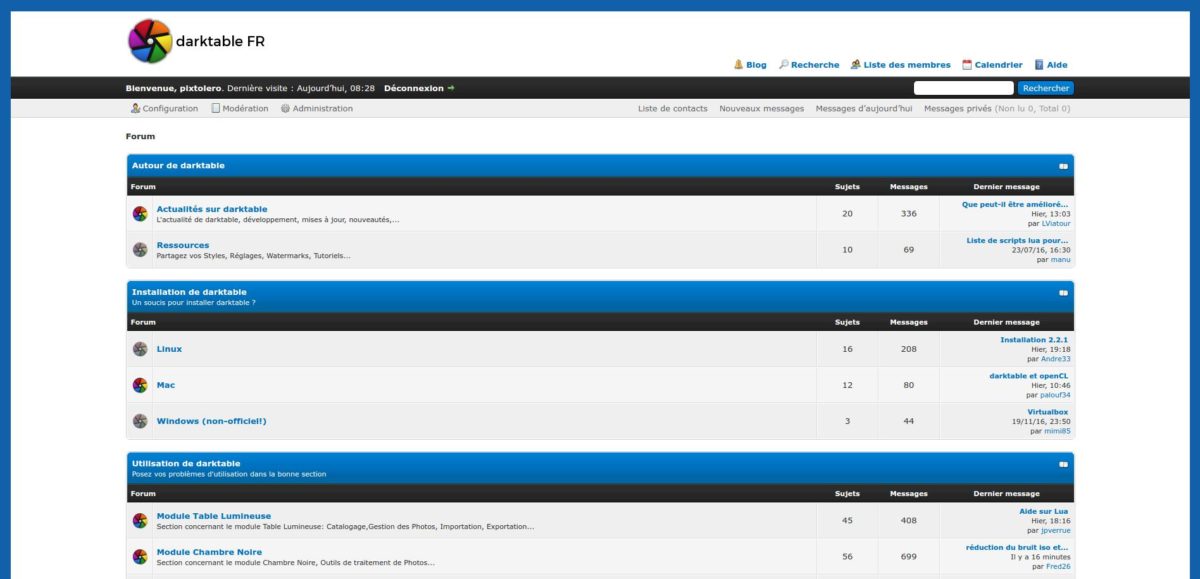Screen dimensions: 1200x579
Task: Click Déconnexion to log out
Action: point(413,88)
